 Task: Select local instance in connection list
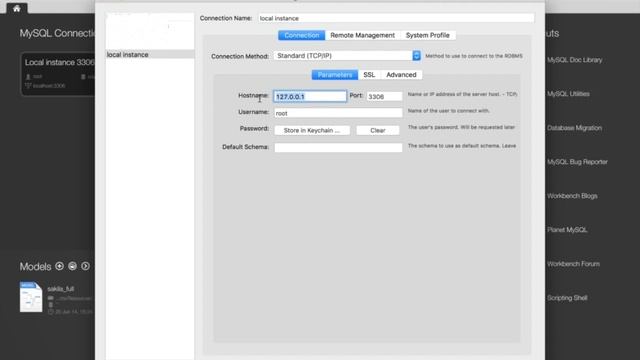pyautogui.click(x=150, y=55)
